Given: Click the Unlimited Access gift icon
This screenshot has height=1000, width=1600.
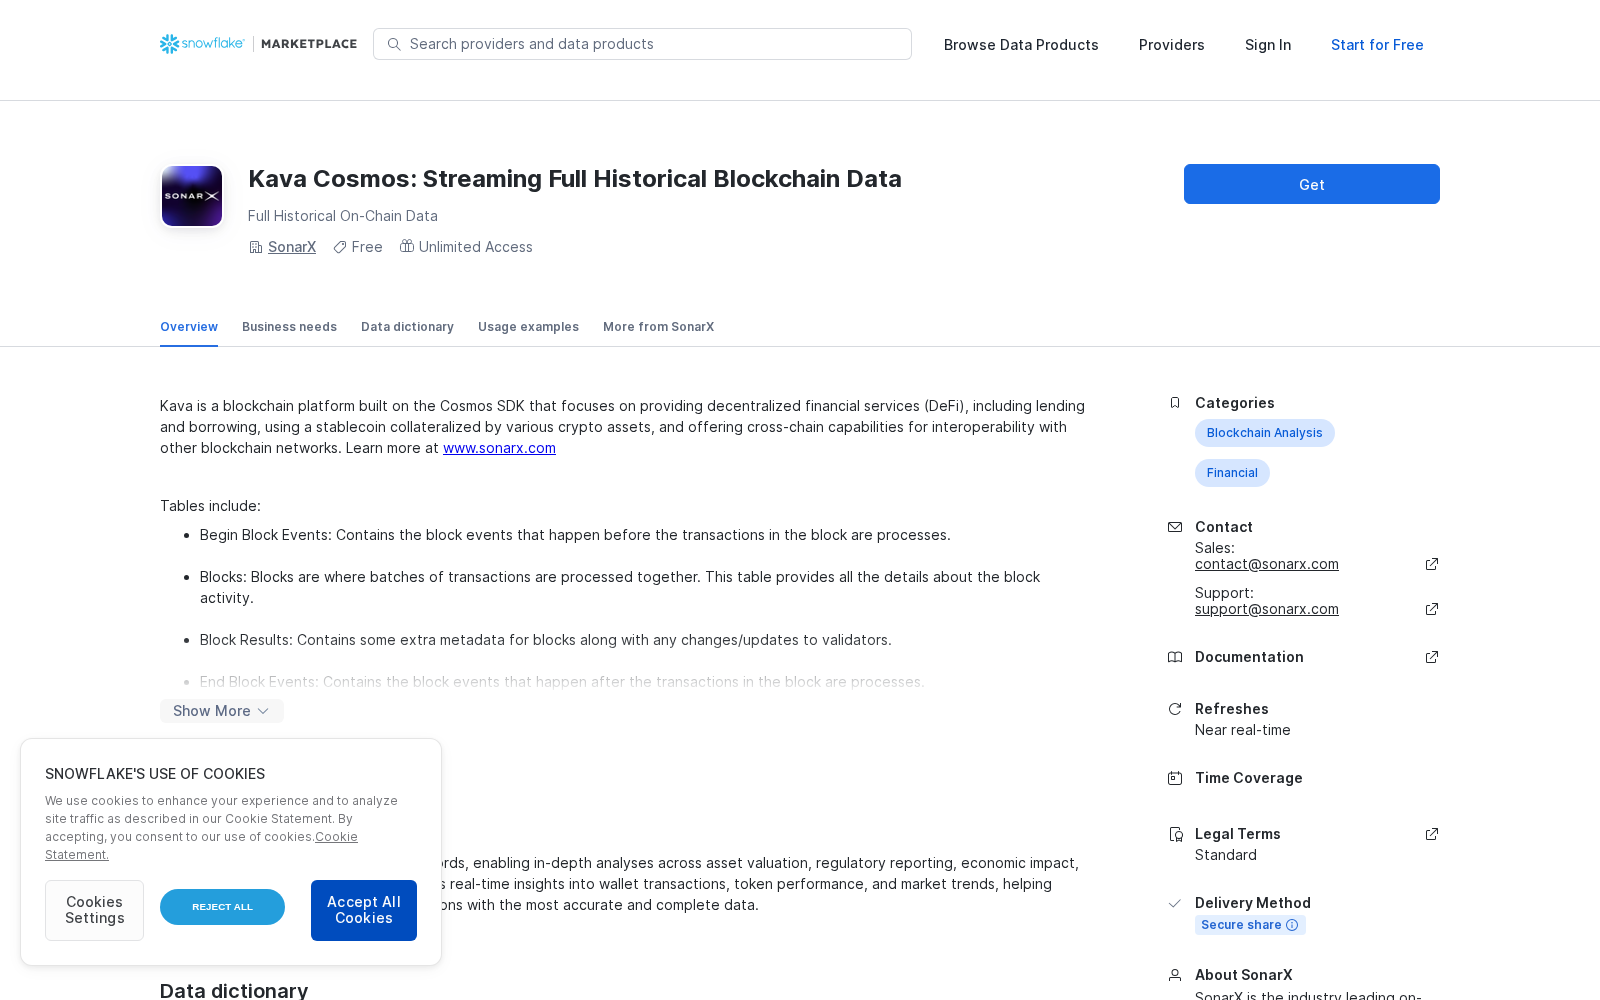Looking at the screenshot, I should [x=407, y=246].
